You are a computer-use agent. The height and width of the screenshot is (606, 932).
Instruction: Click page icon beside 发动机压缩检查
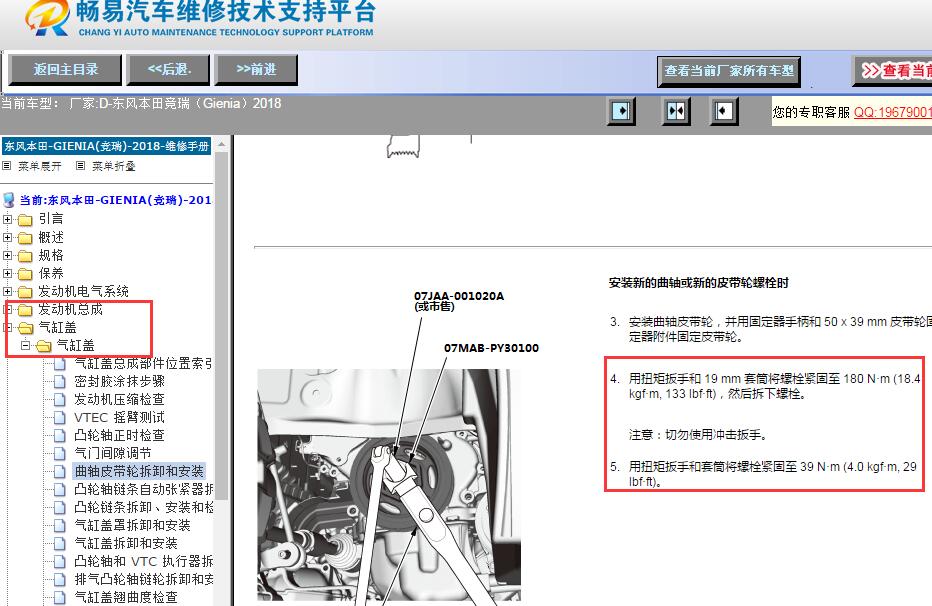59,399
